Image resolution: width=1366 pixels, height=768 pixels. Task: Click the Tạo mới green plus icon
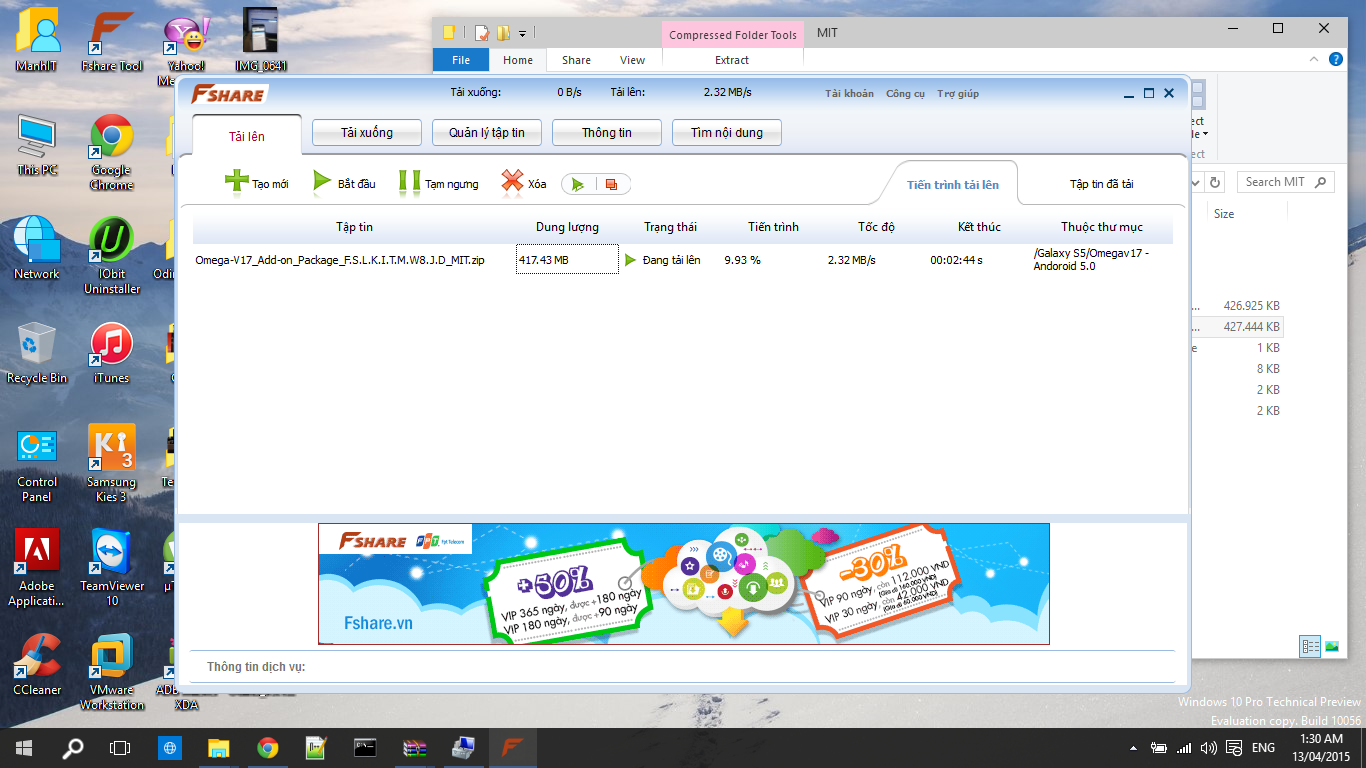236,182
